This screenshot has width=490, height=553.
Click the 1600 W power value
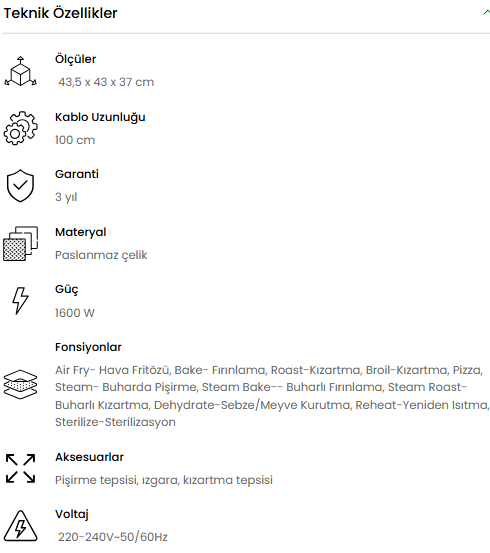click(x=75, y=312)
